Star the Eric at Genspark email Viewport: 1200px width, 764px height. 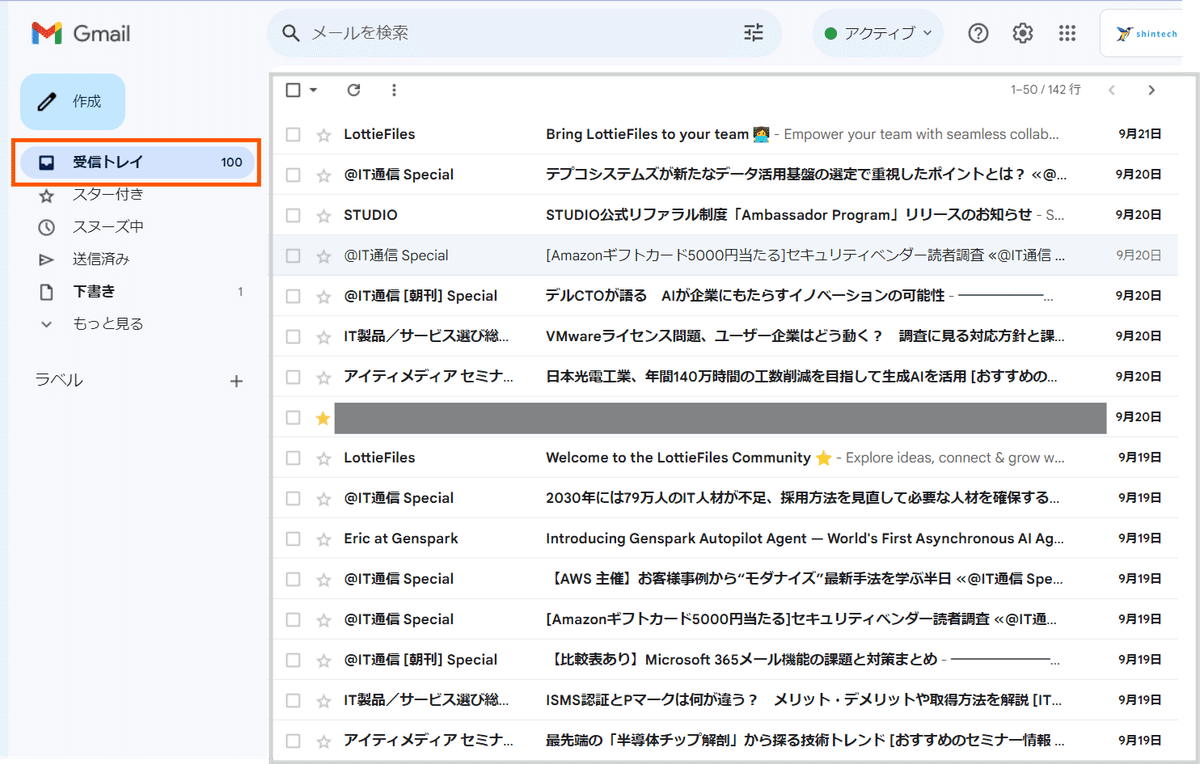(x=323, y=539)
